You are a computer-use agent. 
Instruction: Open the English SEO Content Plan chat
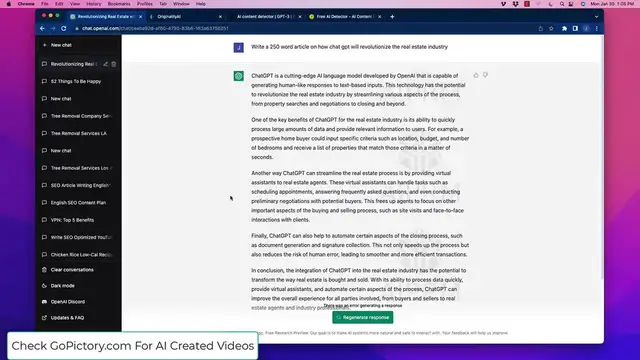point(78,202)
